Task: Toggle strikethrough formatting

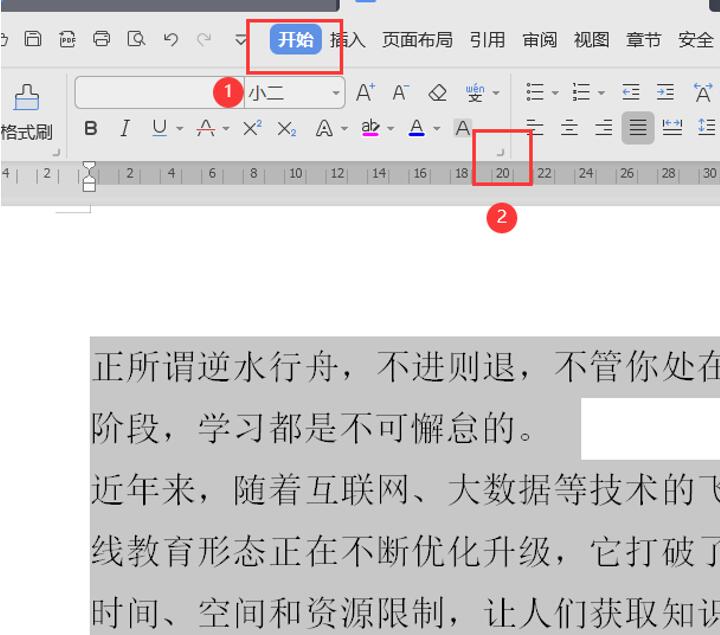Action: [x=206, y=128]
